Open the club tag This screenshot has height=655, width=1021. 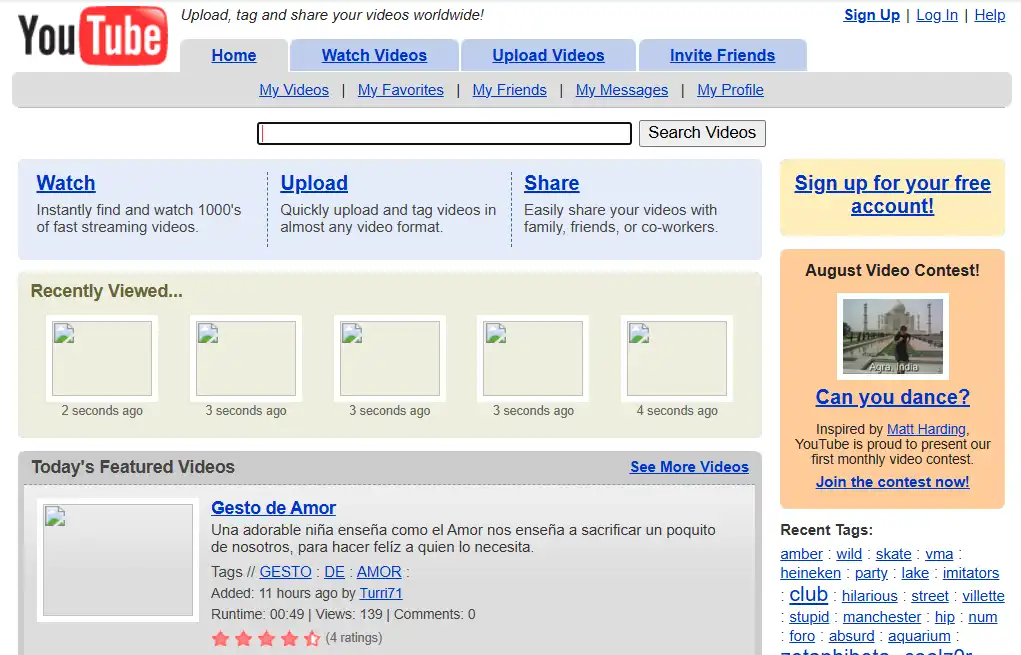coord(809,594)
